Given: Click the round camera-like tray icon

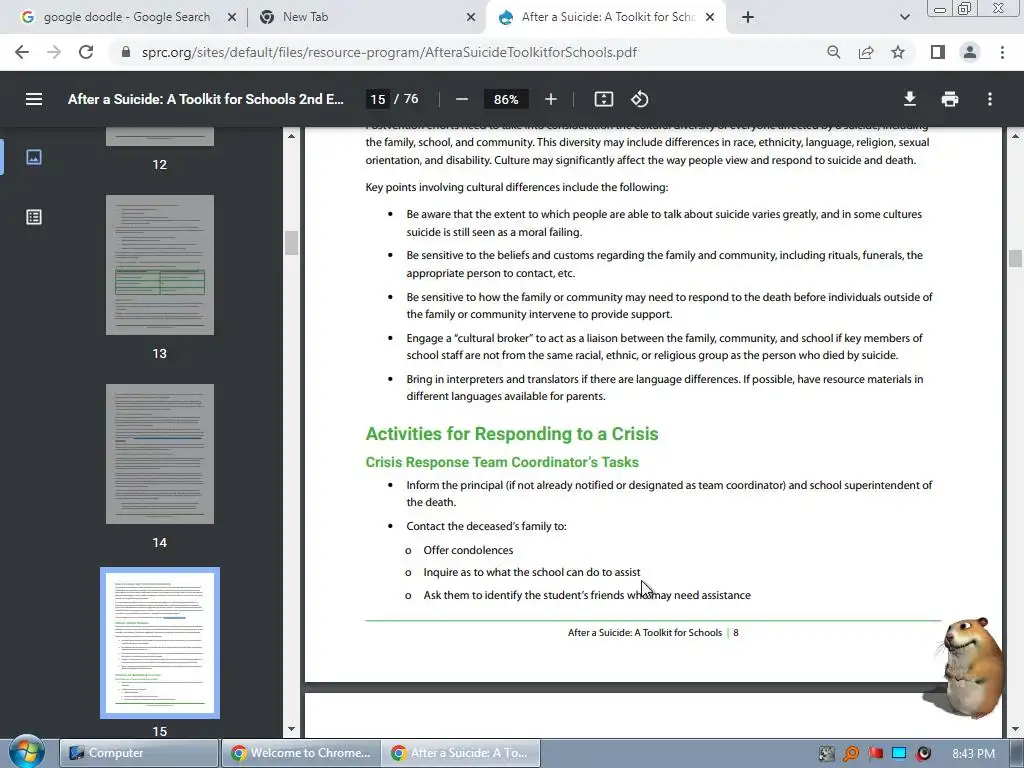Looking at the screenshot, I should pos(923,754).
